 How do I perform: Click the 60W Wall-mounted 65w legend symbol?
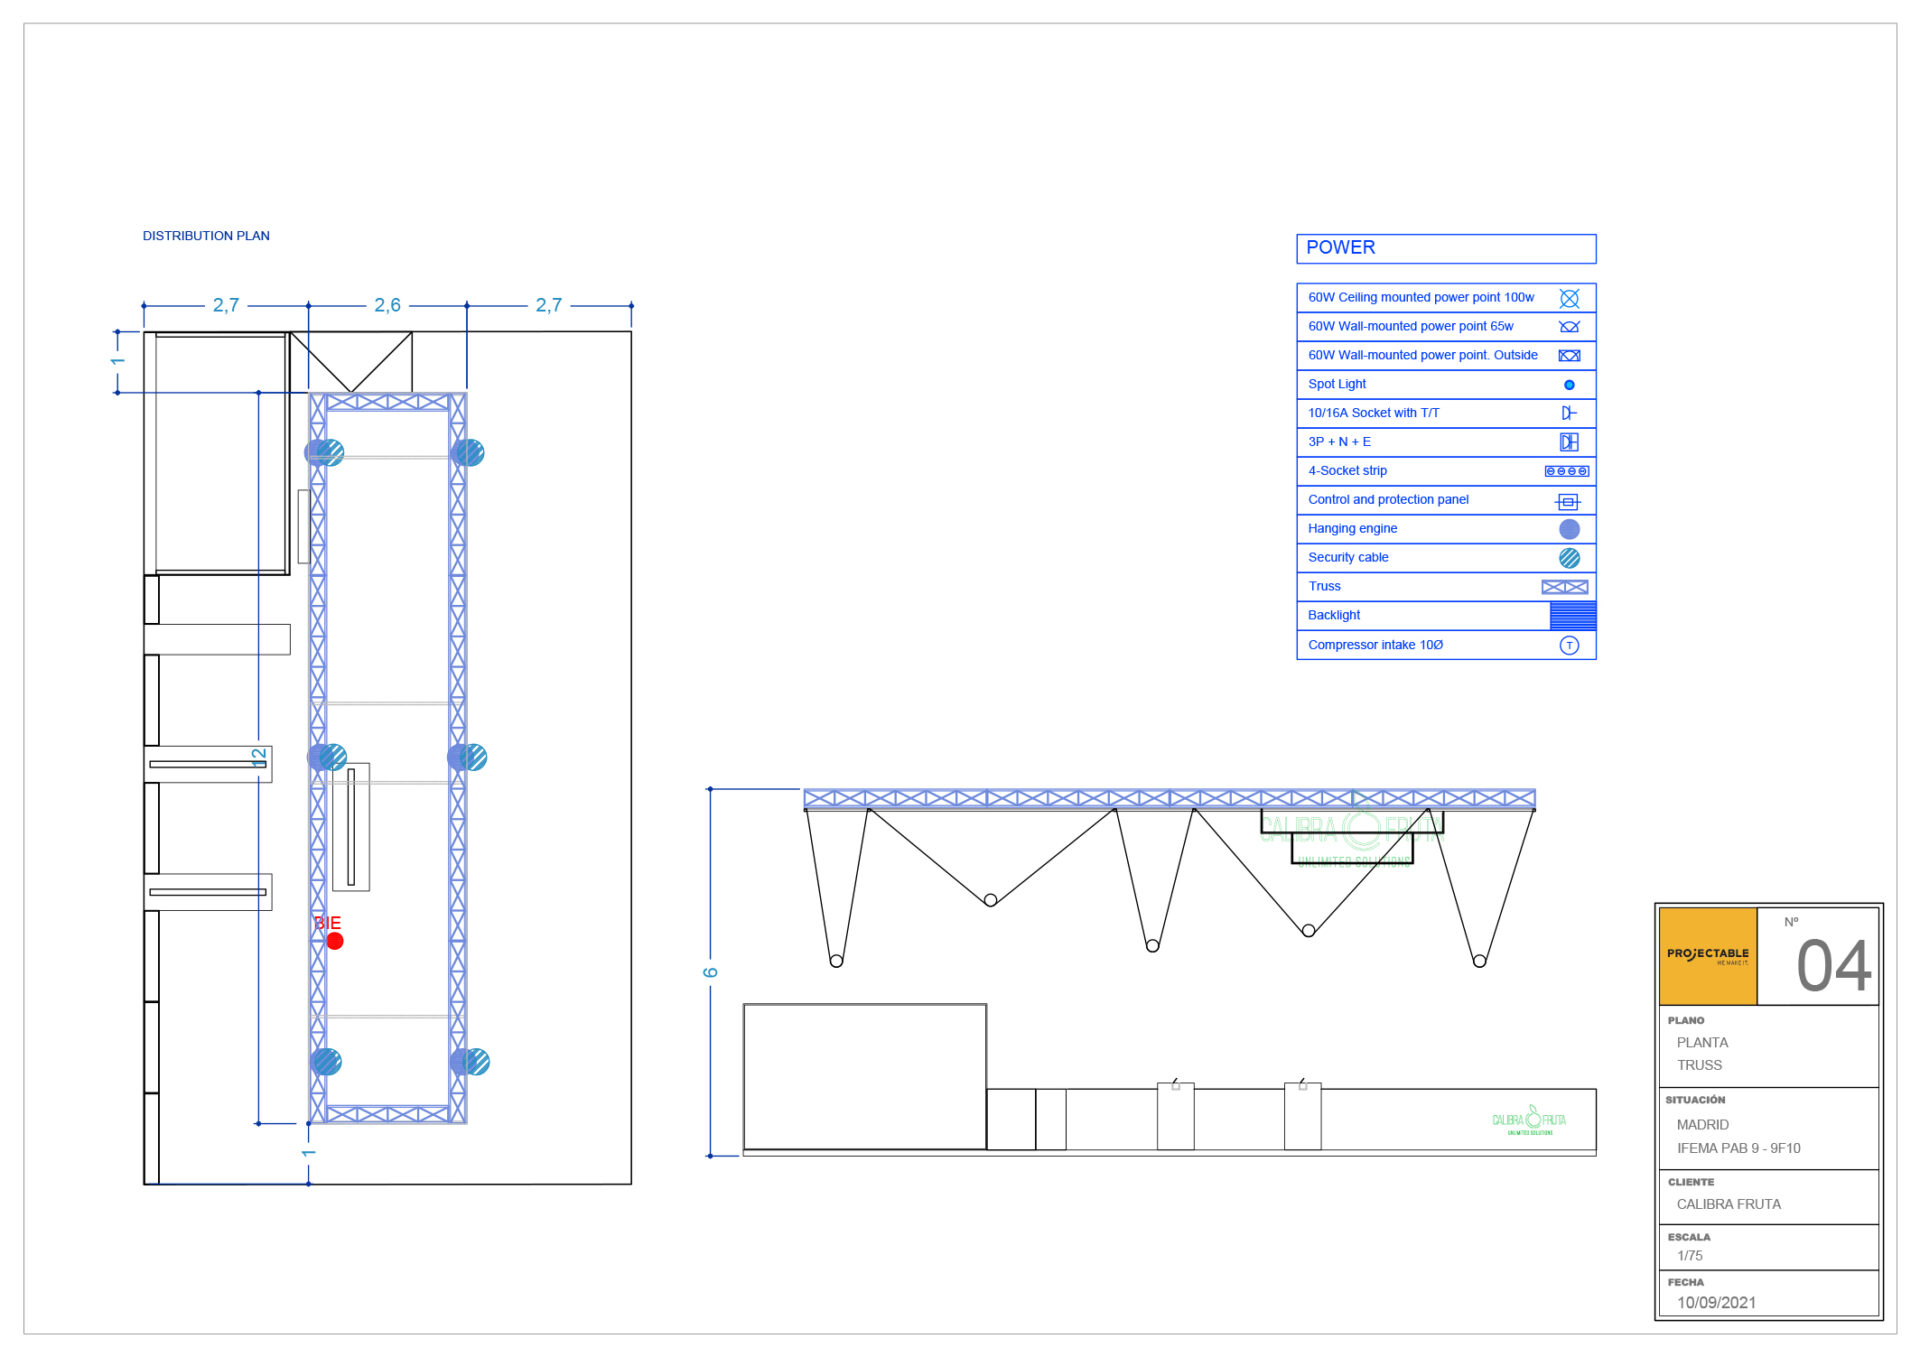click(x=1568, y=327)
